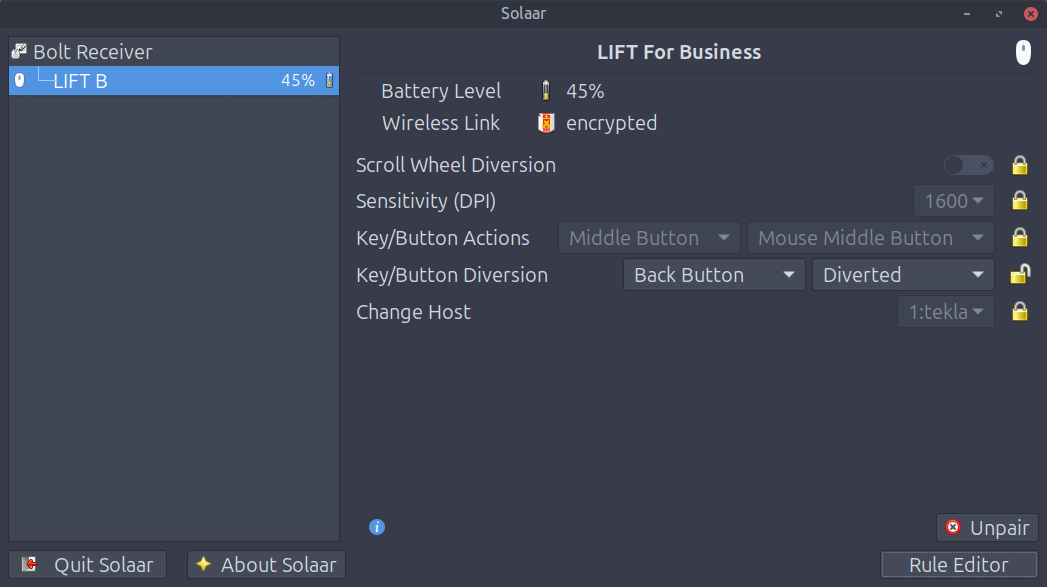Click the unlocked padlock for Key/Button Diversion
The image size is (1047, 587).
[1020, 274]
